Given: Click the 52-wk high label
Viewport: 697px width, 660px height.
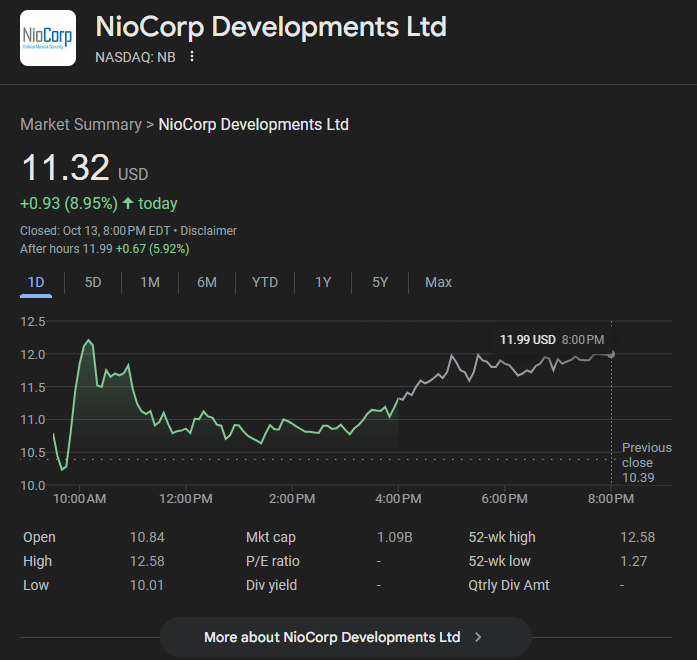Looking at the screenshot, I should [502, 537].
